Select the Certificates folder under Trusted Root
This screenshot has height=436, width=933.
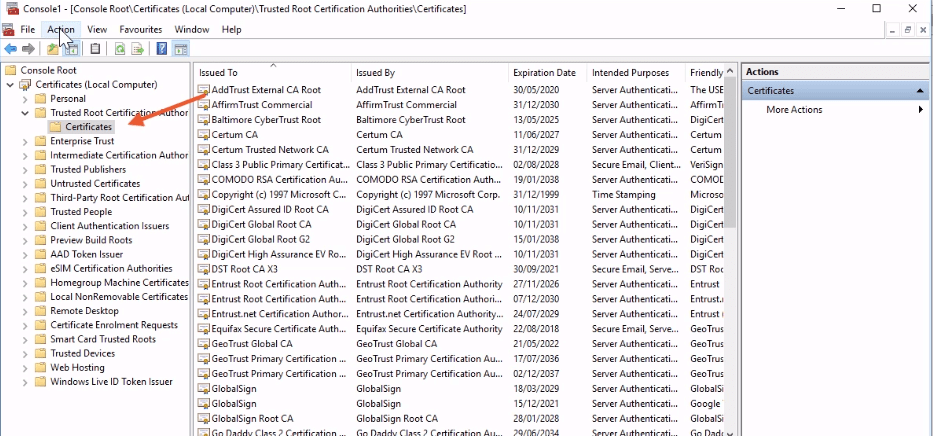tap(88, 127)
